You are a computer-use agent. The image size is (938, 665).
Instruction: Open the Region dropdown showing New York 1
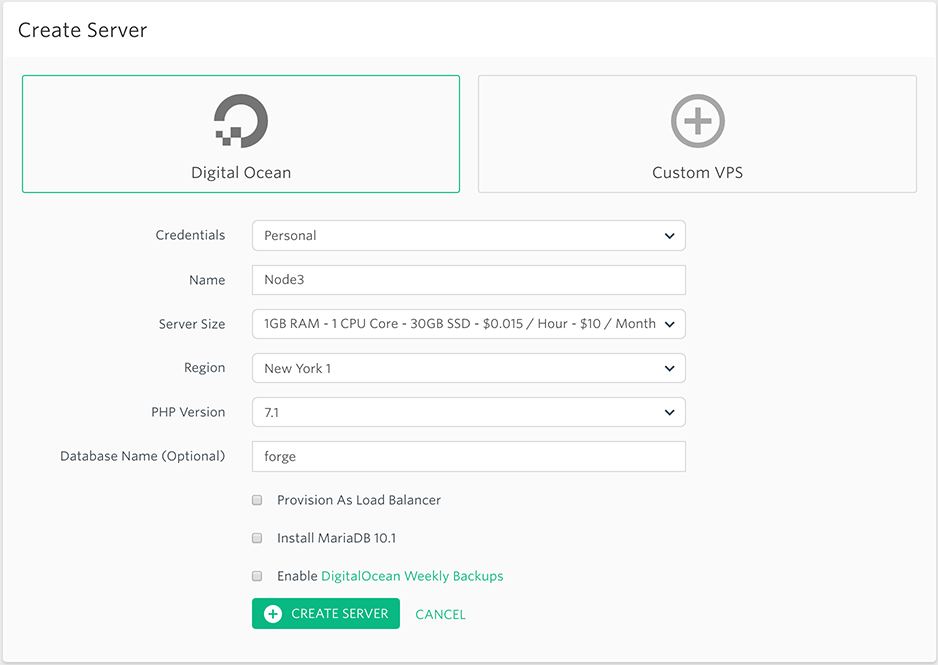(x=468, y=368)
